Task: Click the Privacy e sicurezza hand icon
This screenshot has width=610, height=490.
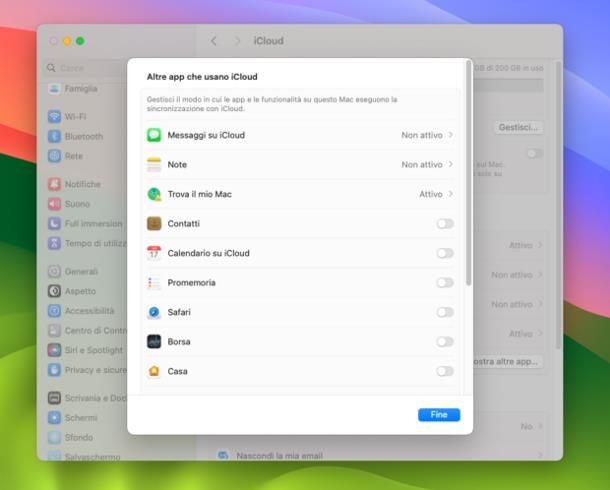Action: [54, 370]
